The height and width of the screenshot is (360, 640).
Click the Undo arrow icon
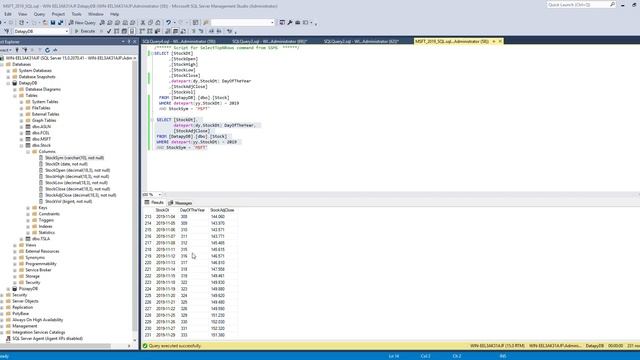click(168, 23)
